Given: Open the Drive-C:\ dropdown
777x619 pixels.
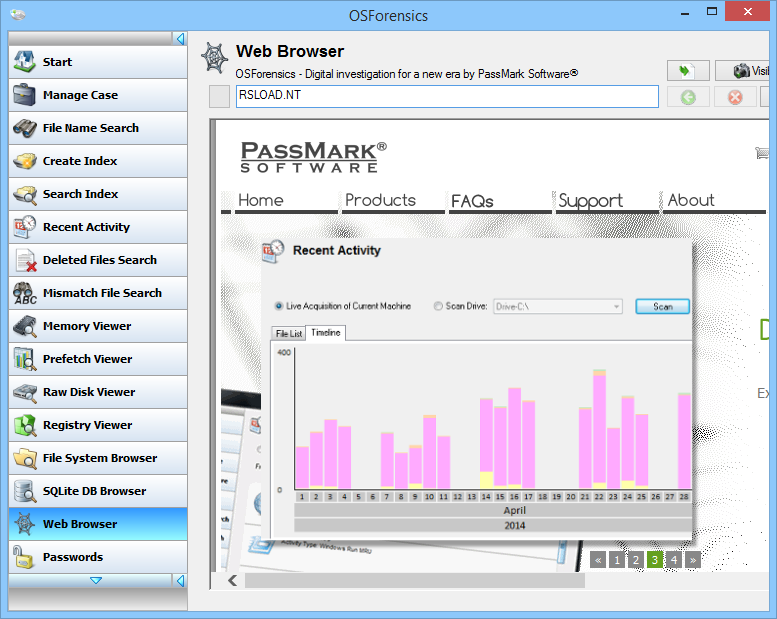Looking at the screenshot, I should [557, 307].
